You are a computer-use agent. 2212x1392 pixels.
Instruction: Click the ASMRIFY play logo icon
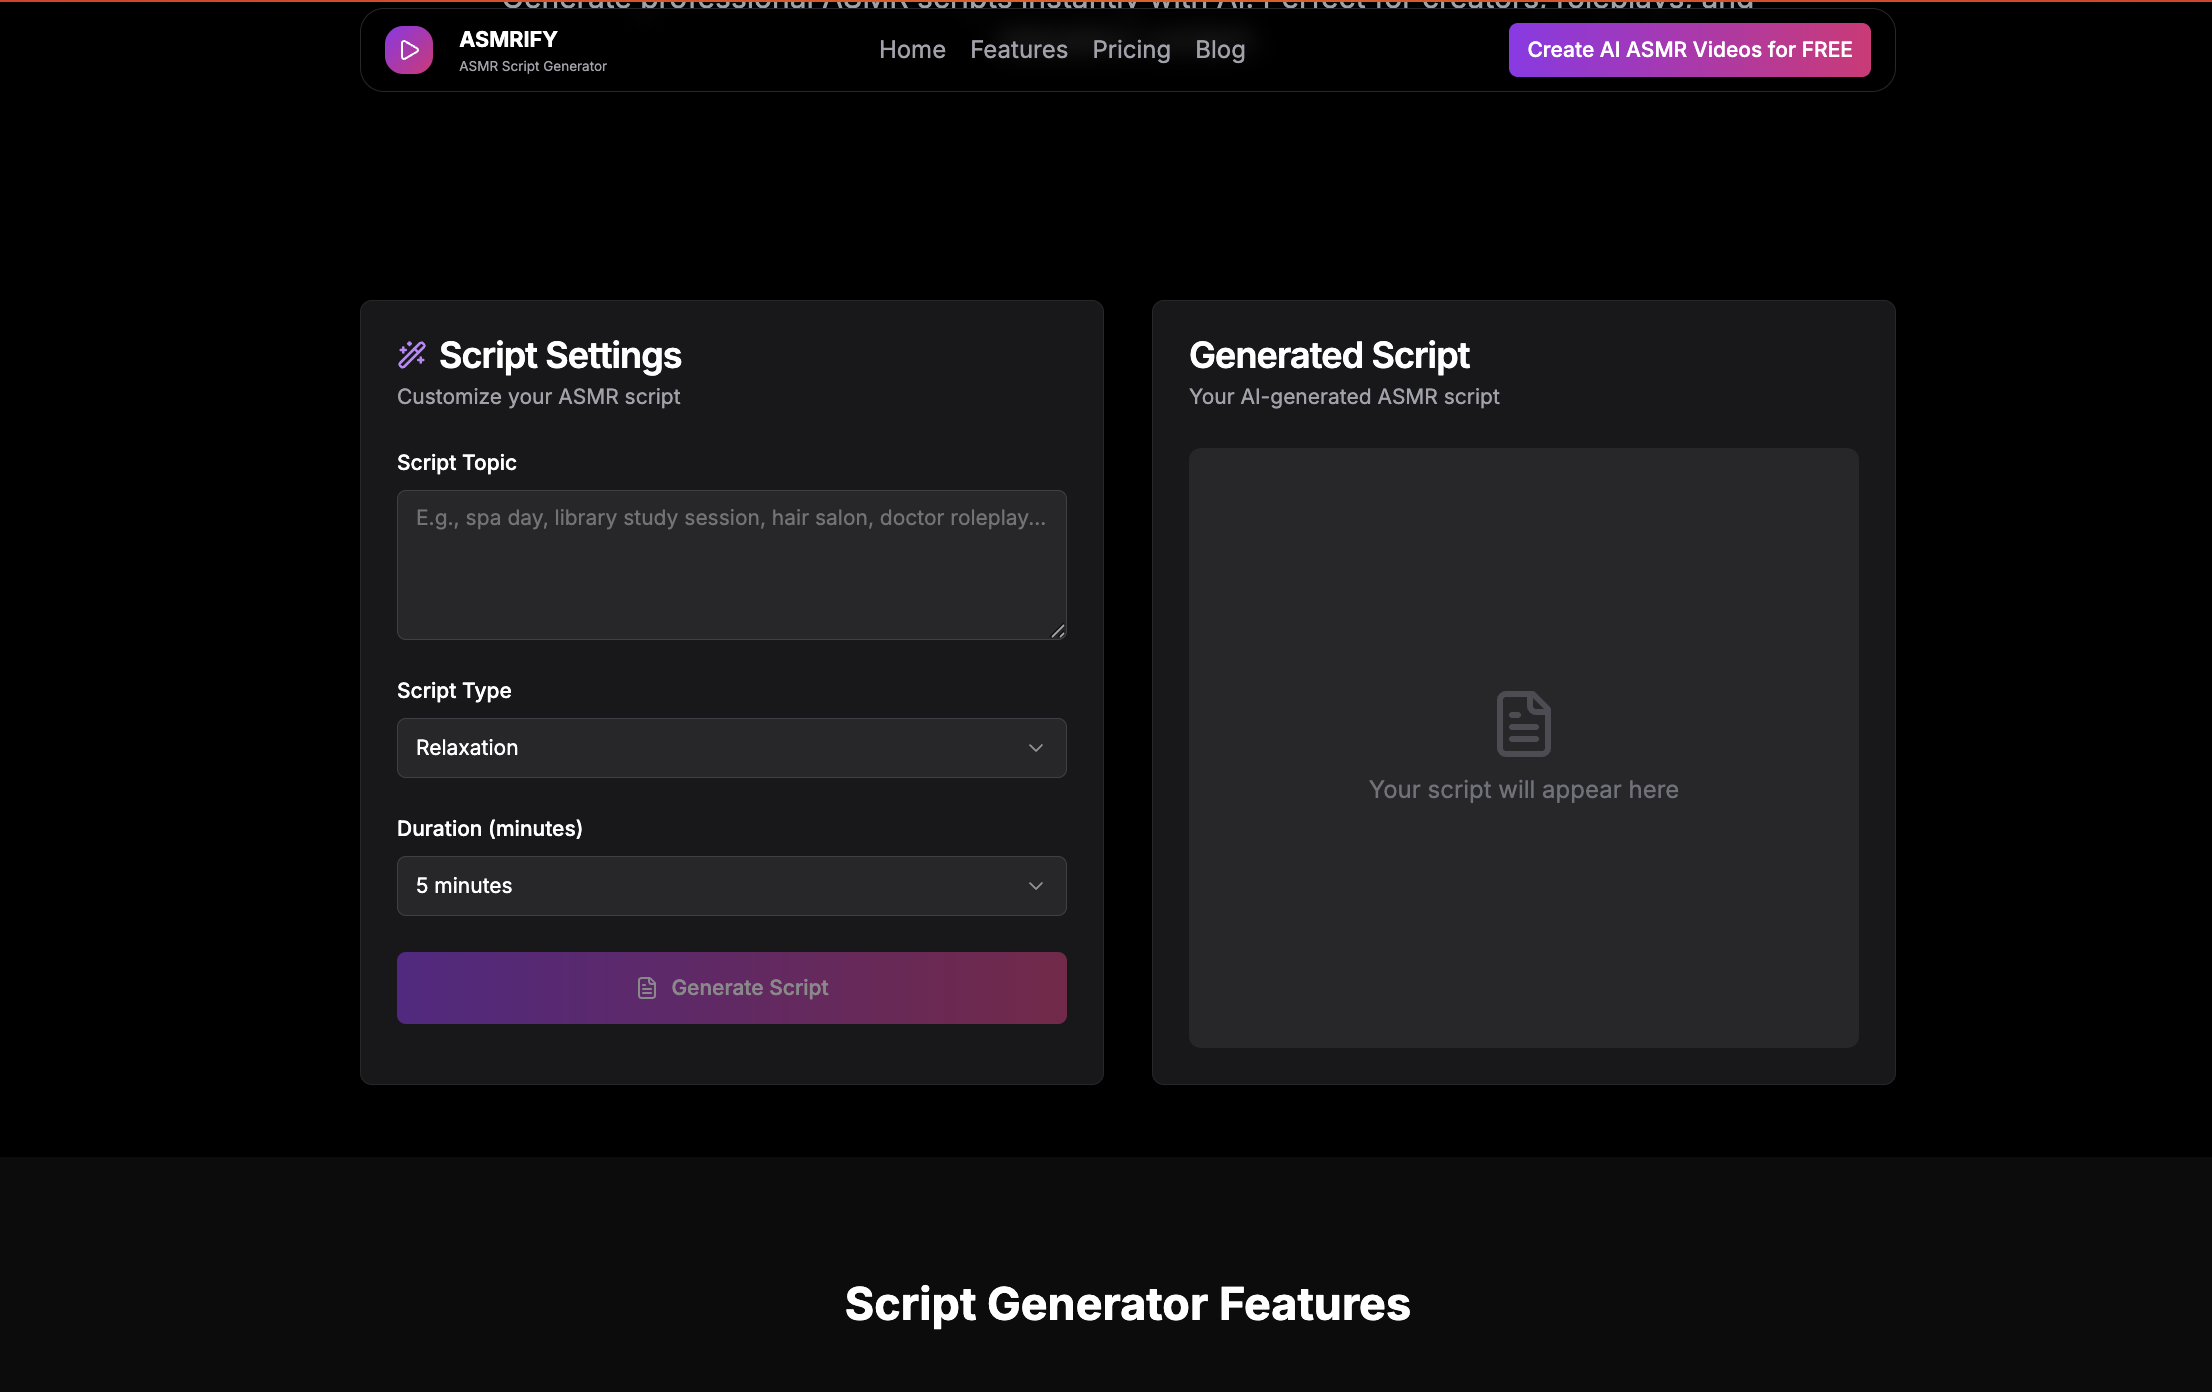408,49
